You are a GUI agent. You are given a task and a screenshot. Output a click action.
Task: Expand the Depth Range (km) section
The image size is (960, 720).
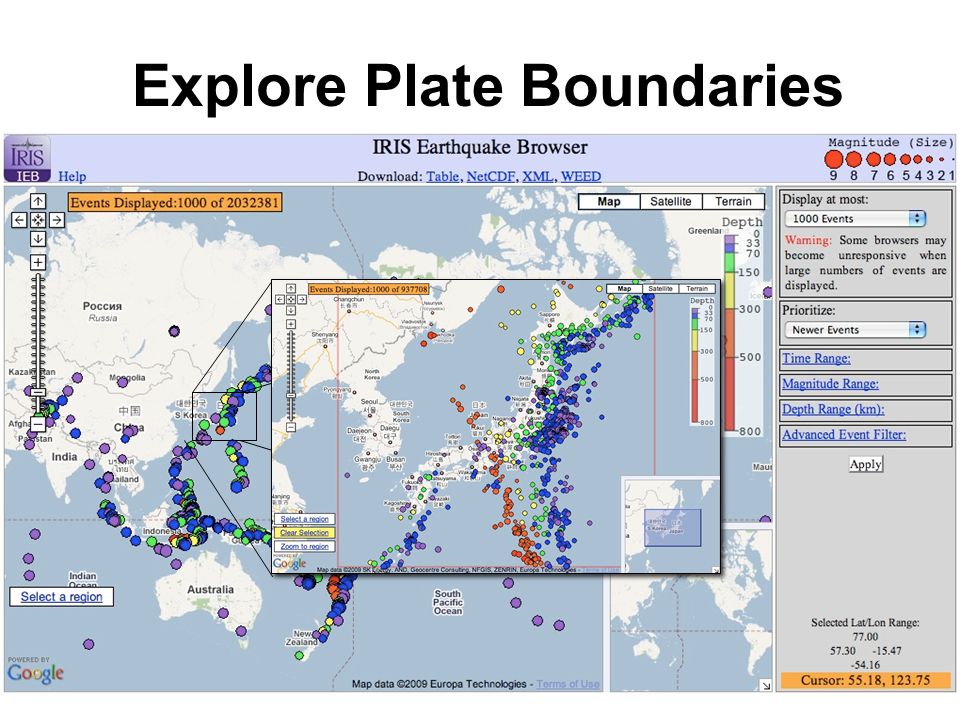[x=833, y=409]
